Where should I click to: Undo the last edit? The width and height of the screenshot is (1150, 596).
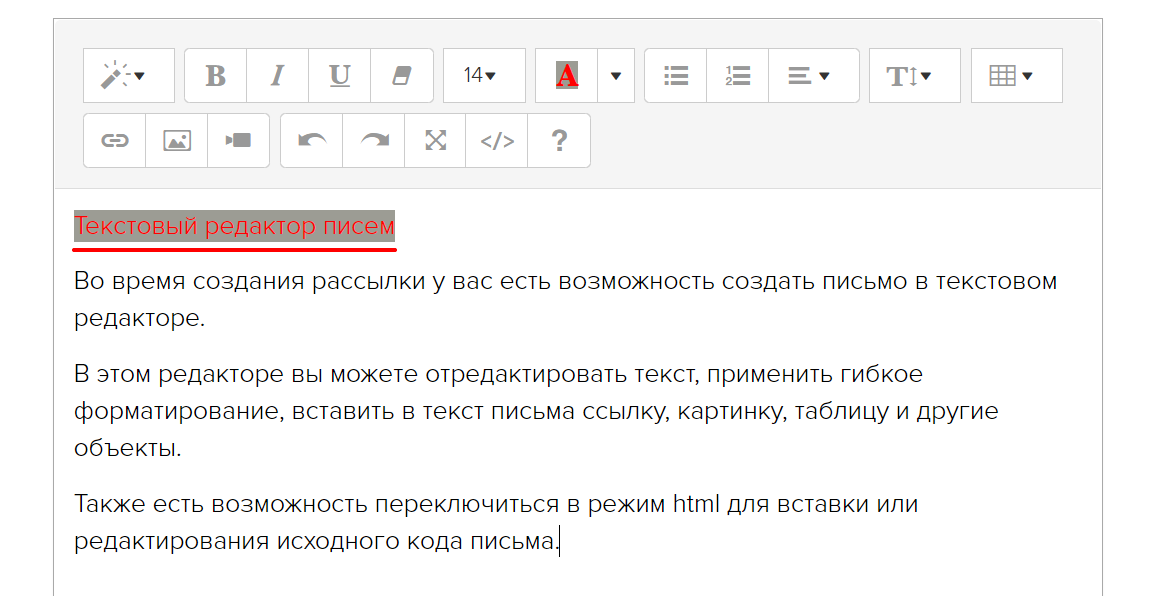(312, 141)
